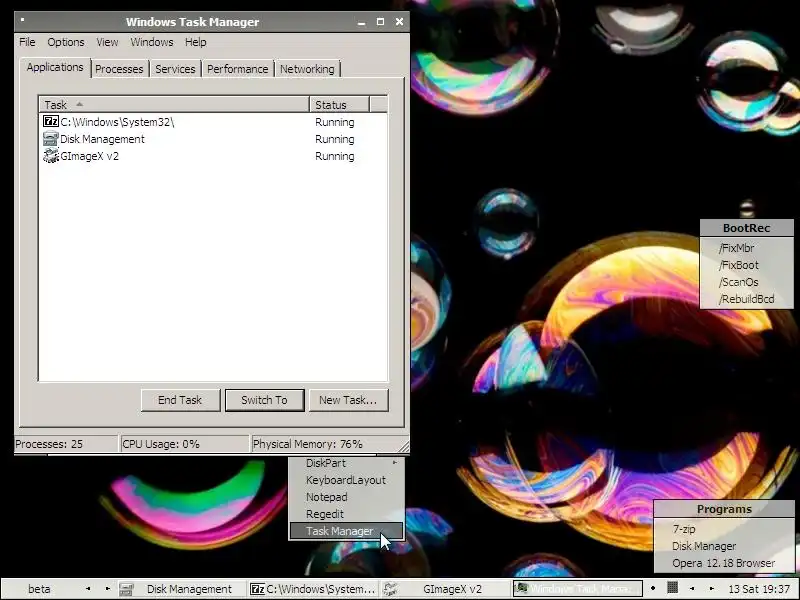Click the beta workspace label in taskbar

(x=39, y=589)
